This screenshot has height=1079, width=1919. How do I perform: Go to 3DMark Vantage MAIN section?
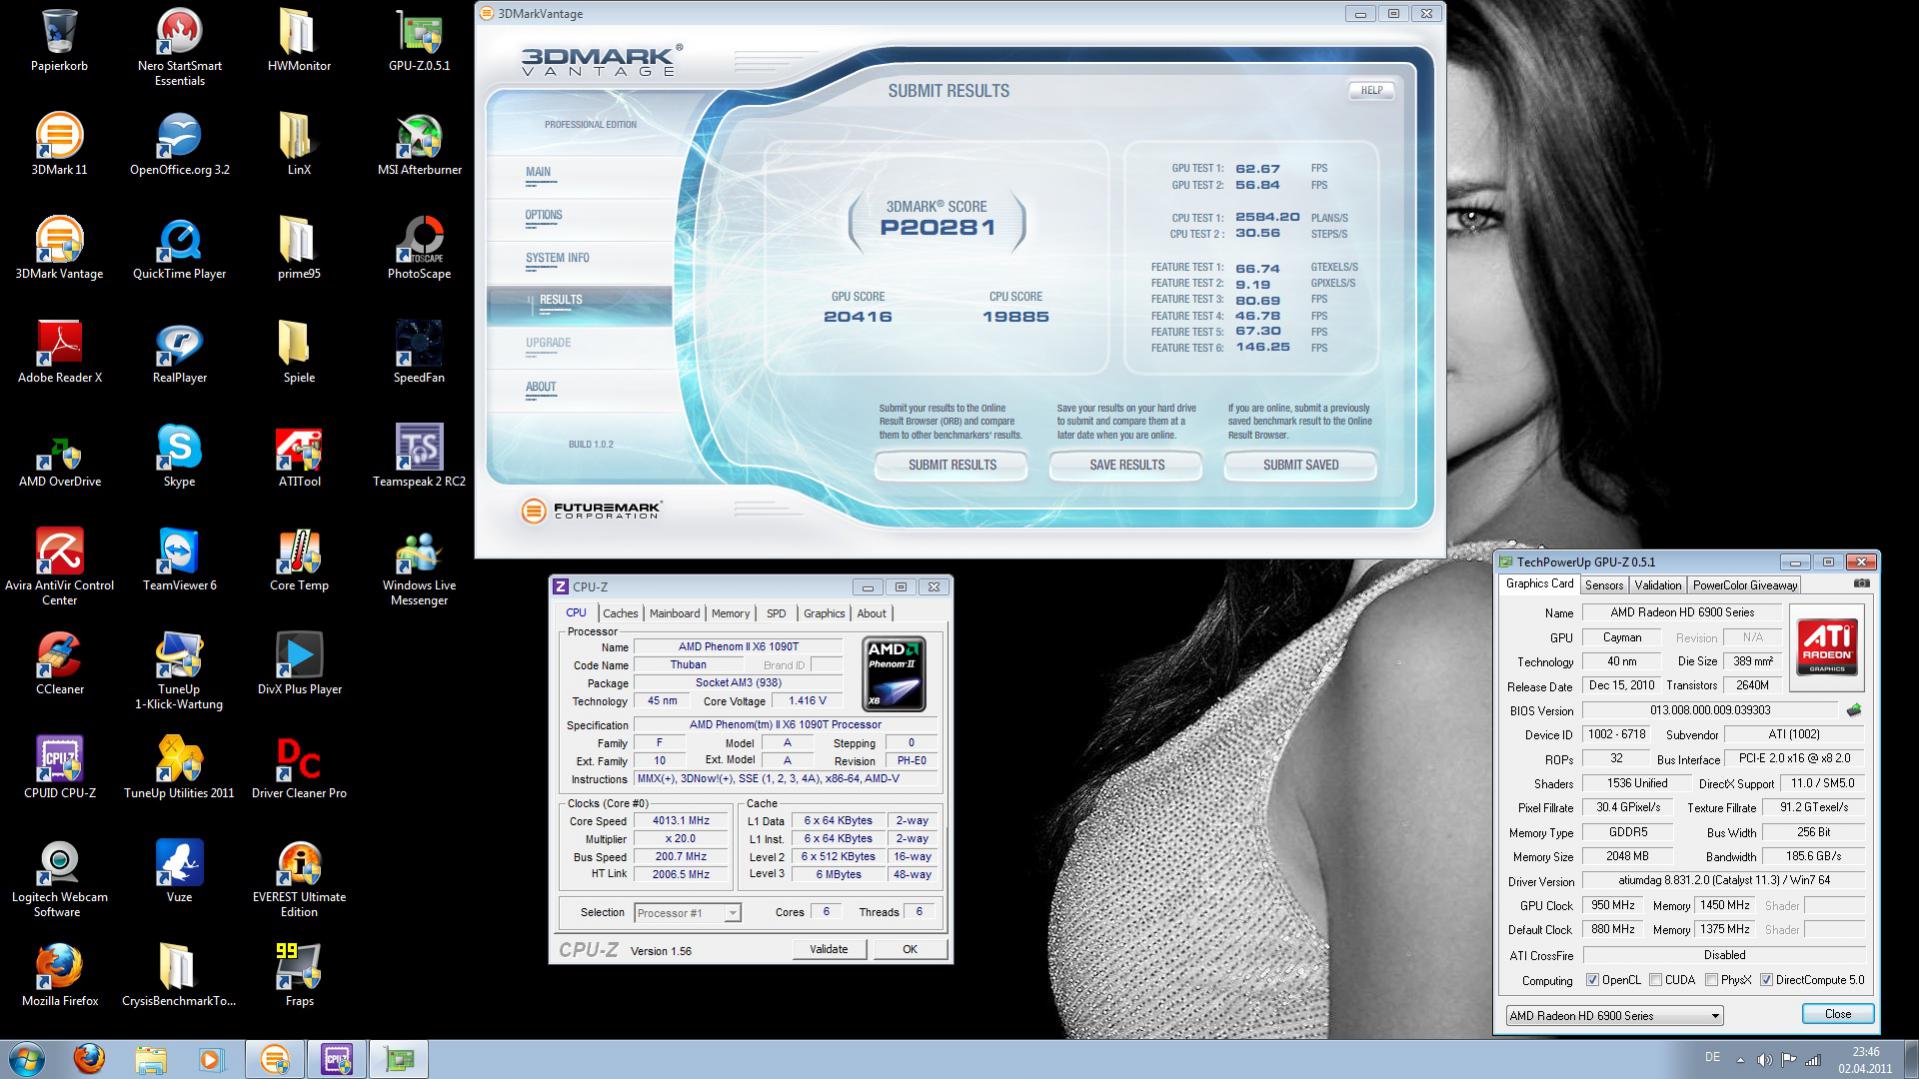(x=538, y=173)
